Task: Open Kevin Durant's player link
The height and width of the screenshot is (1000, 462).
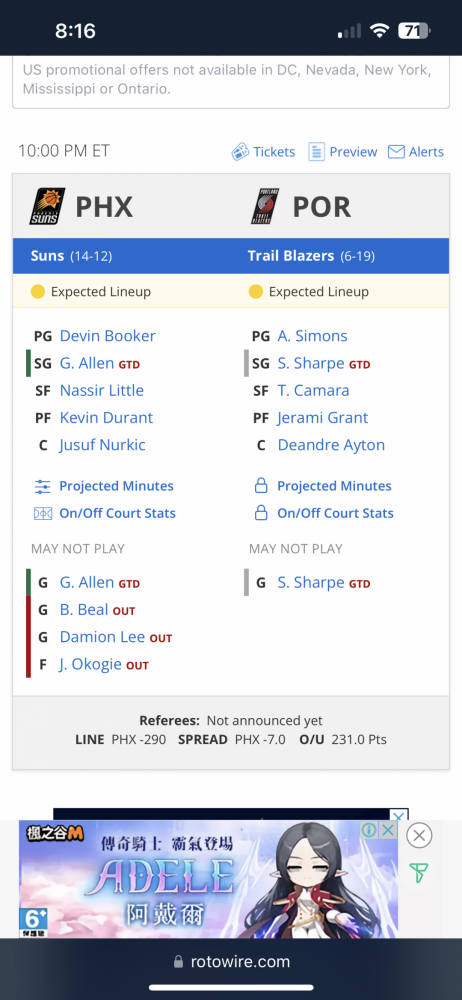Action: pos(107,418)
